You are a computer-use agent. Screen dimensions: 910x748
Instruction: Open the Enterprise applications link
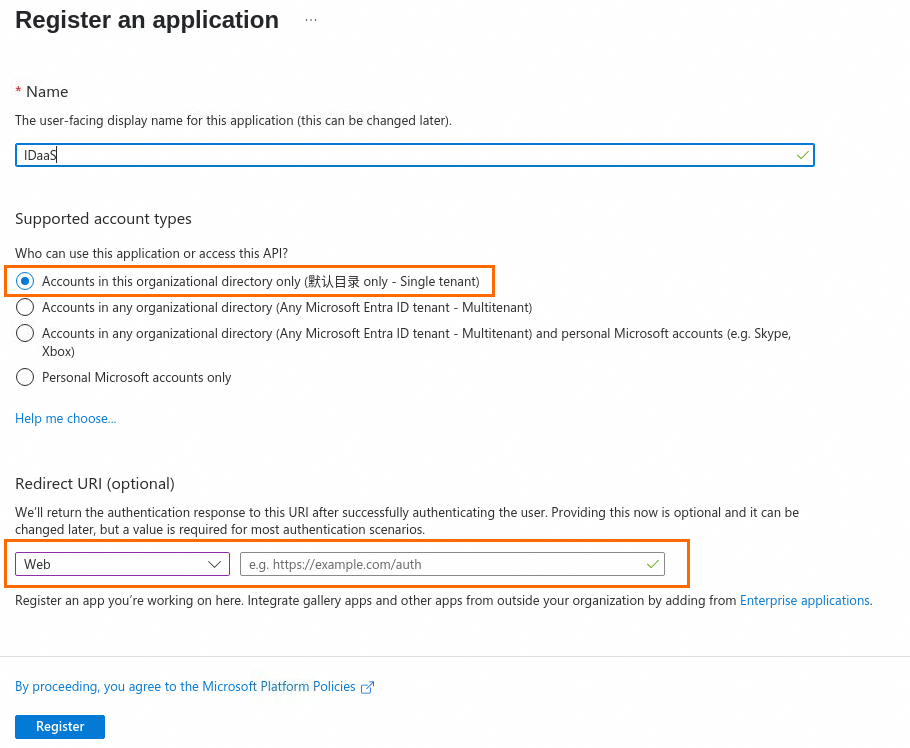(x=804, y=600)
